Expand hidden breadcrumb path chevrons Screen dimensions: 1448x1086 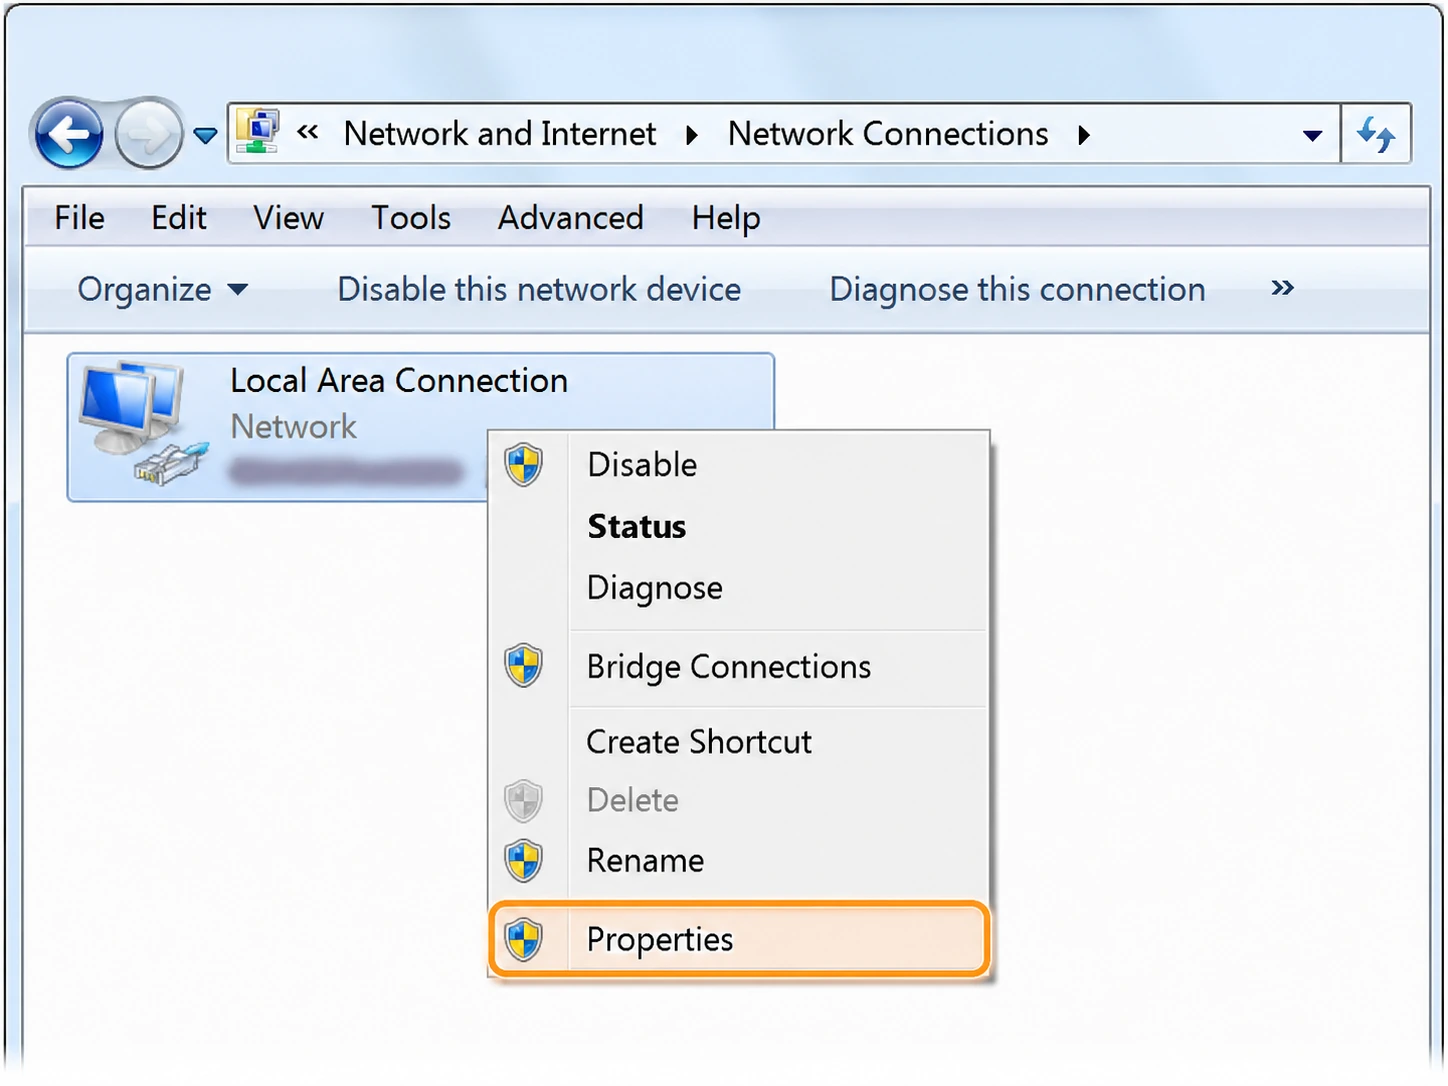[x=308, y=132]
